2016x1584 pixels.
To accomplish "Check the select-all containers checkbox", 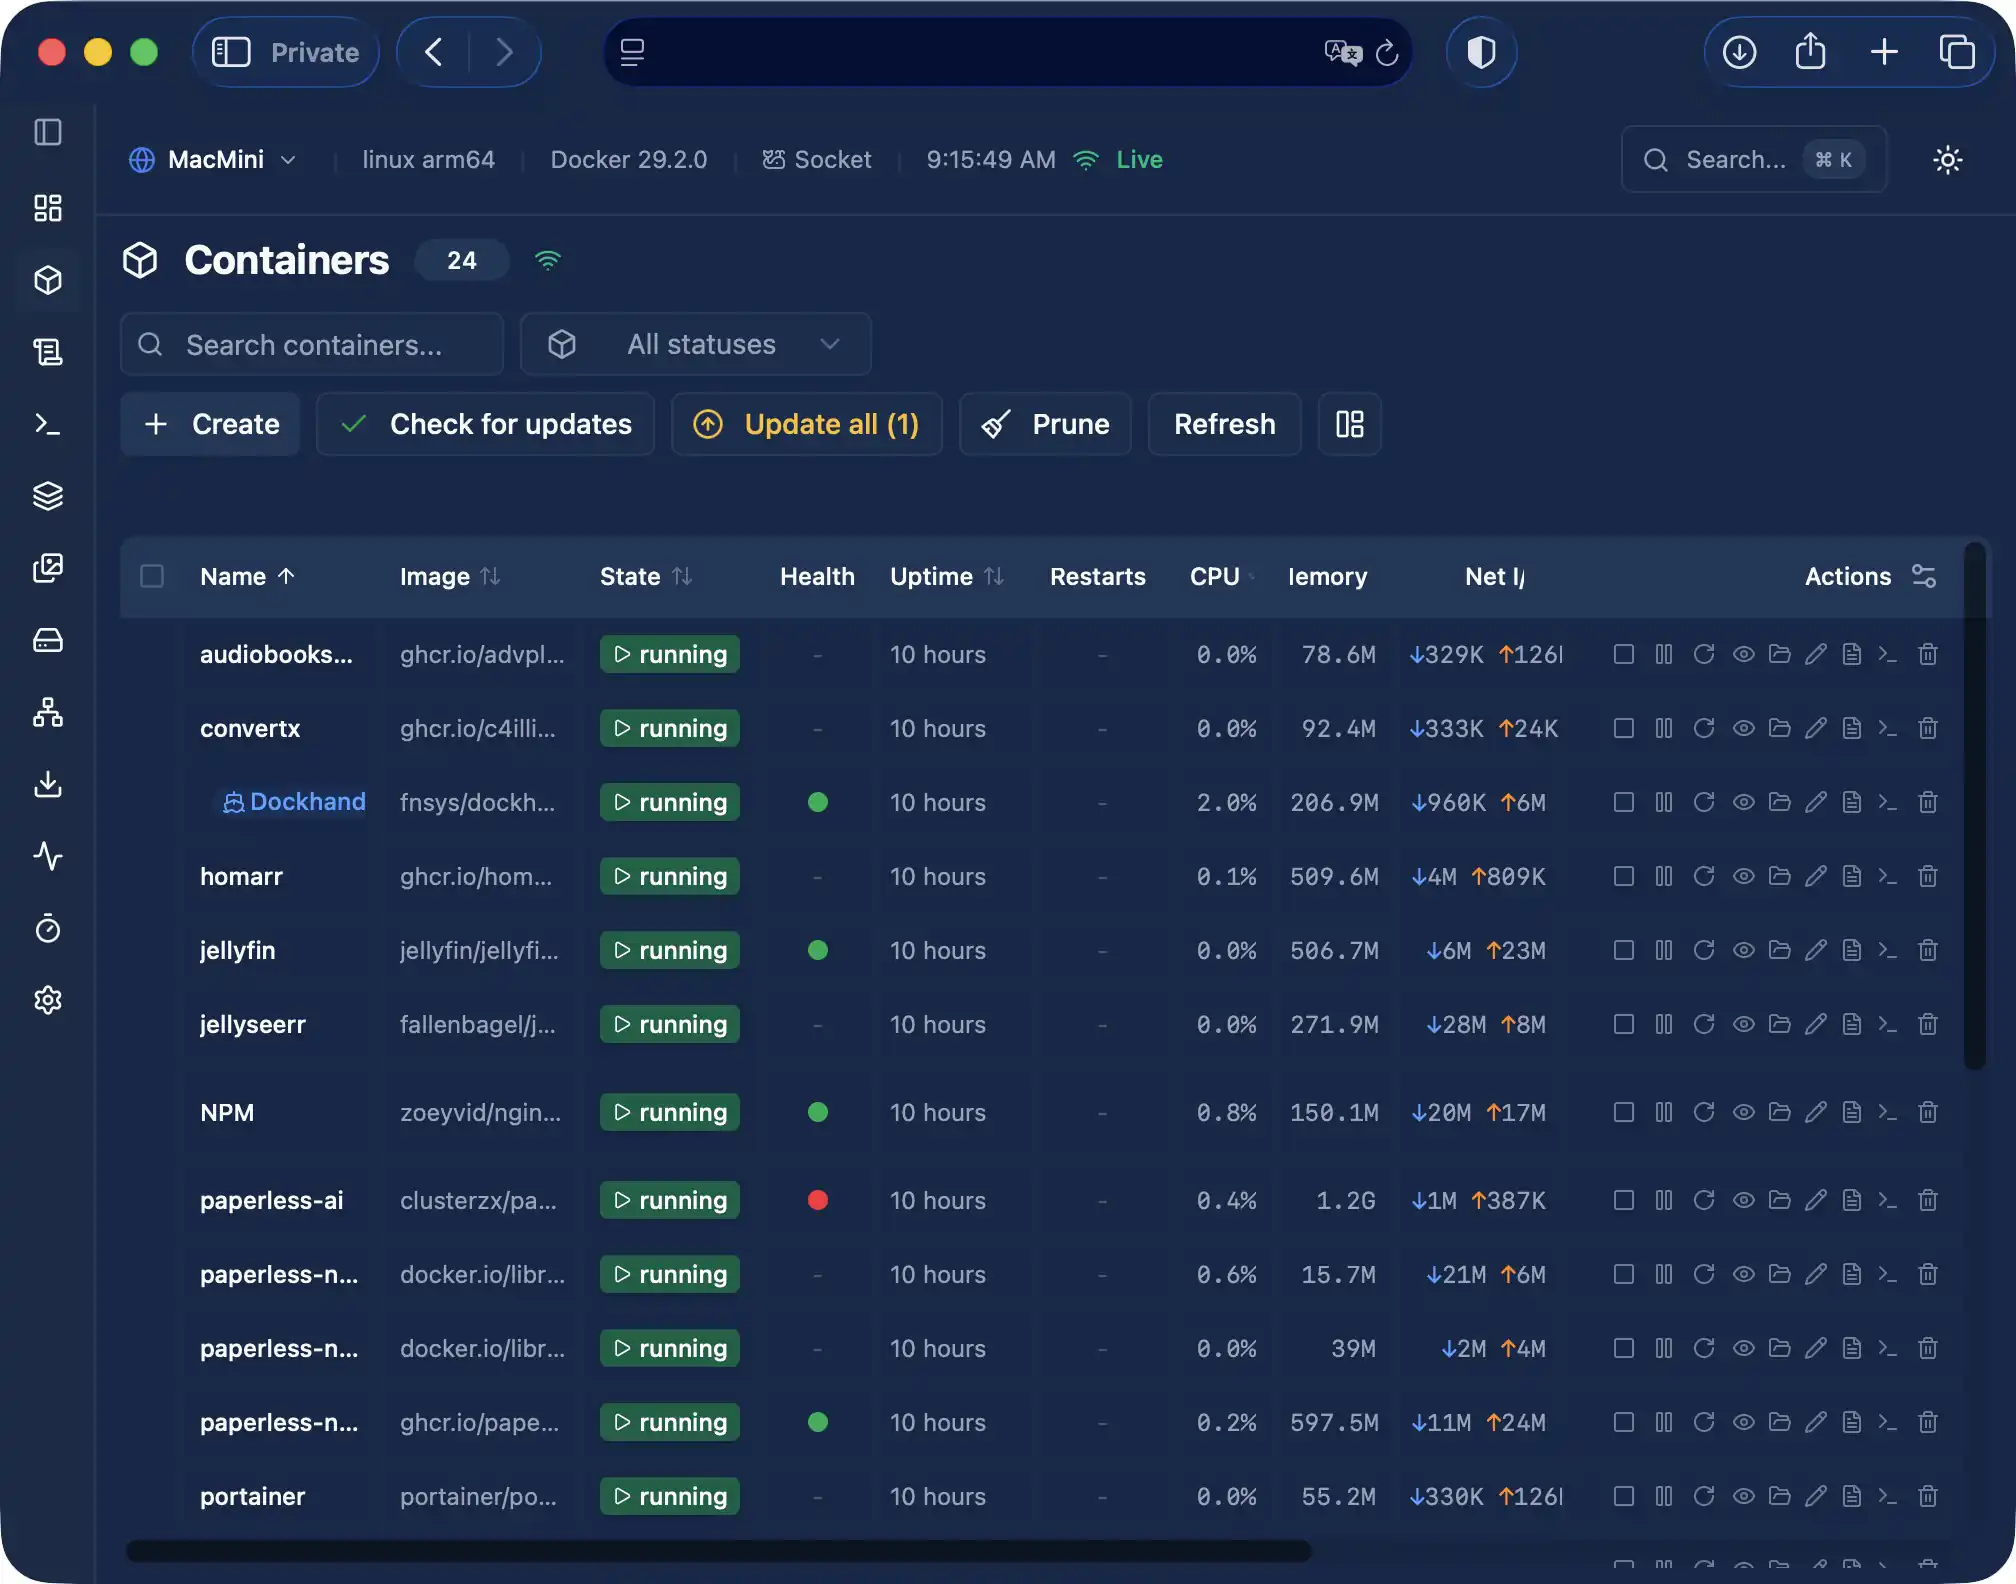I will [152, 576].
